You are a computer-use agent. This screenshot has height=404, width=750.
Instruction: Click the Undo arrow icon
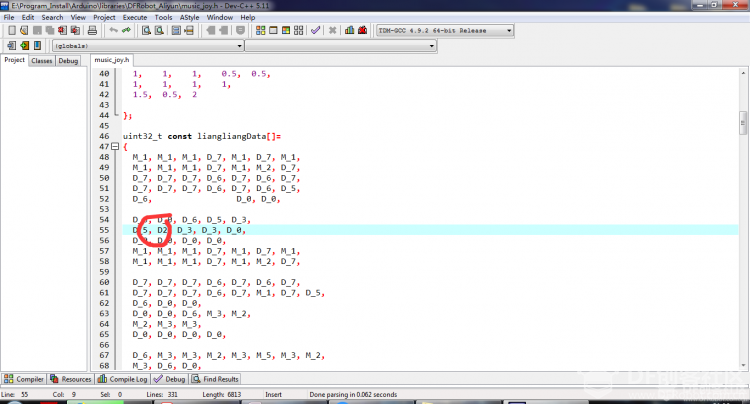click(x=113, y=30)
